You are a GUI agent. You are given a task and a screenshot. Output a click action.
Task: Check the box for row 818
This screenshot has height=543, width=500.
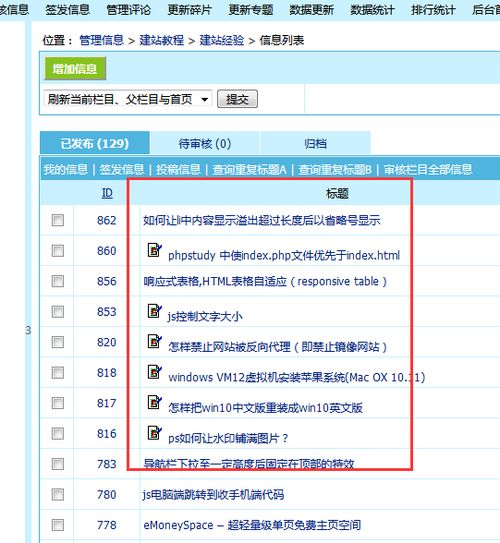[58, 372]
